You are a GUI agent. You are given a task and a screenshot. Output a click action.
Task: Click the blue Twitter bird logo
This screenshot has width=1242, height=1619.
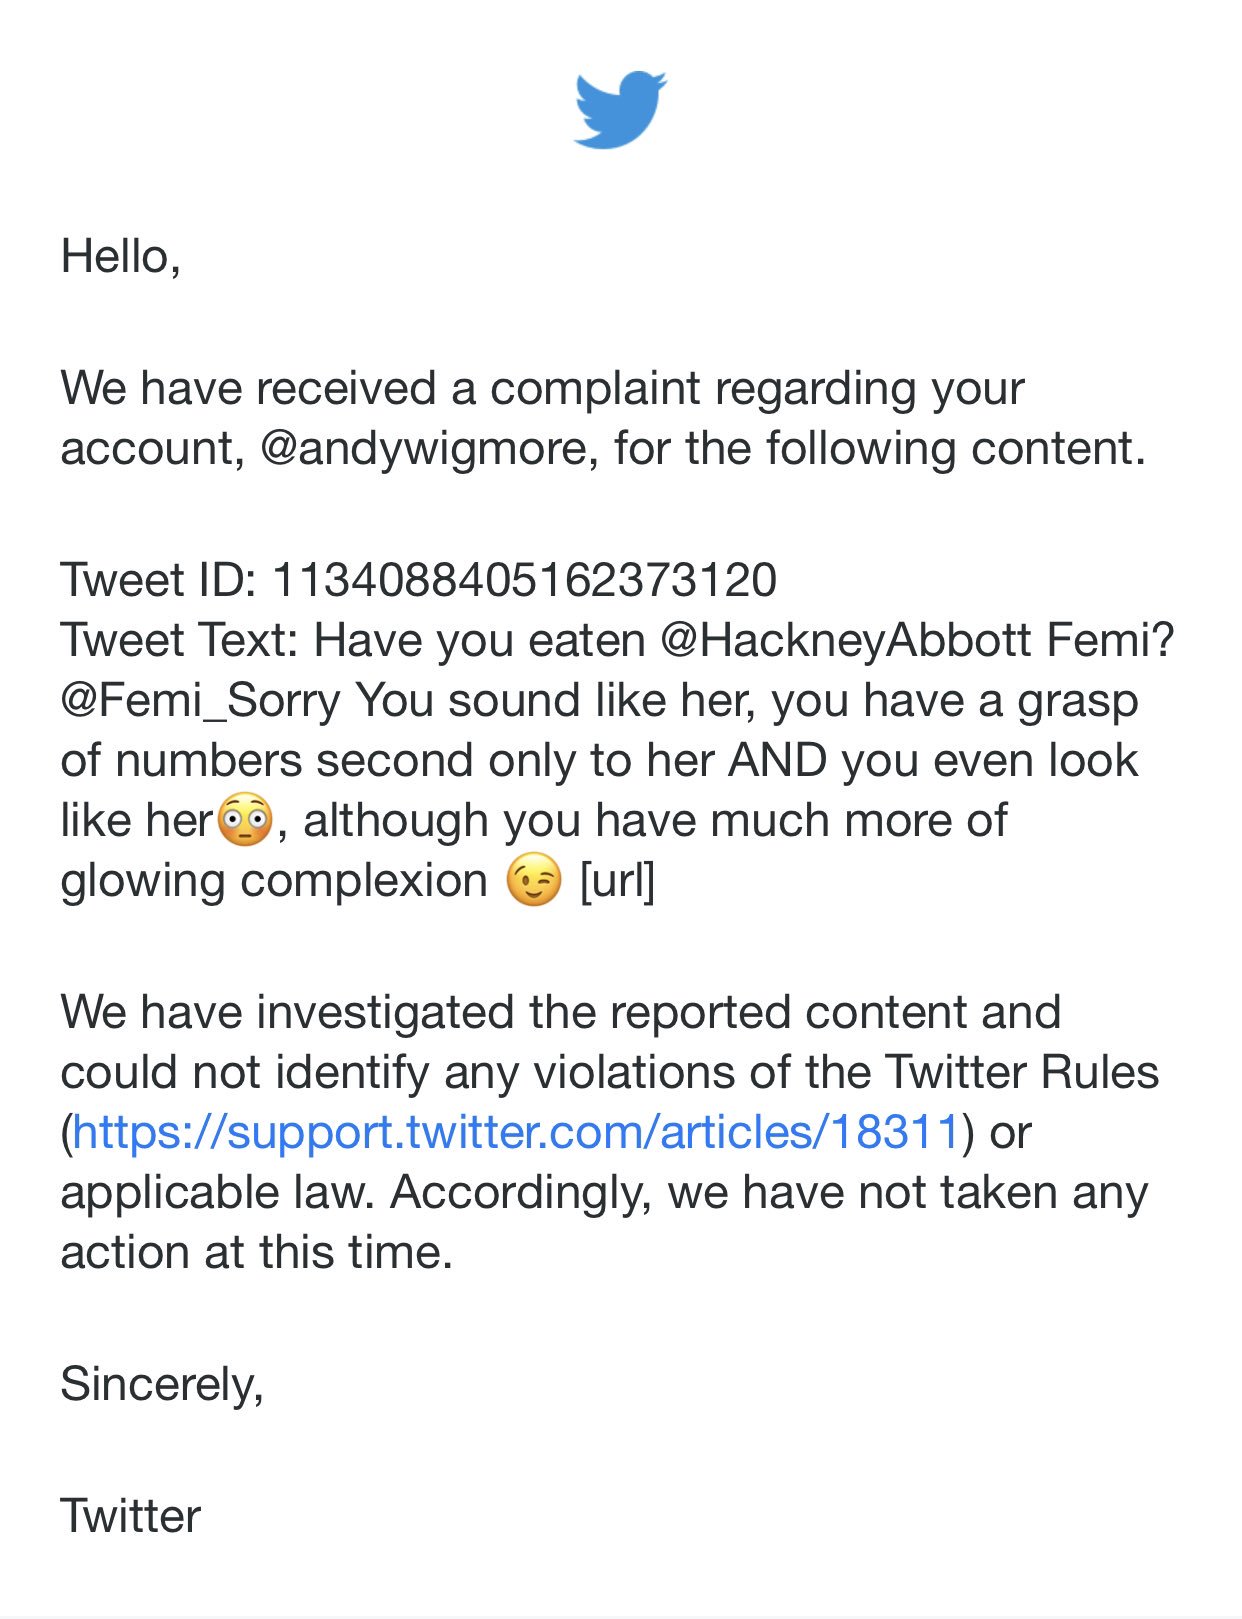click(620, 109)
